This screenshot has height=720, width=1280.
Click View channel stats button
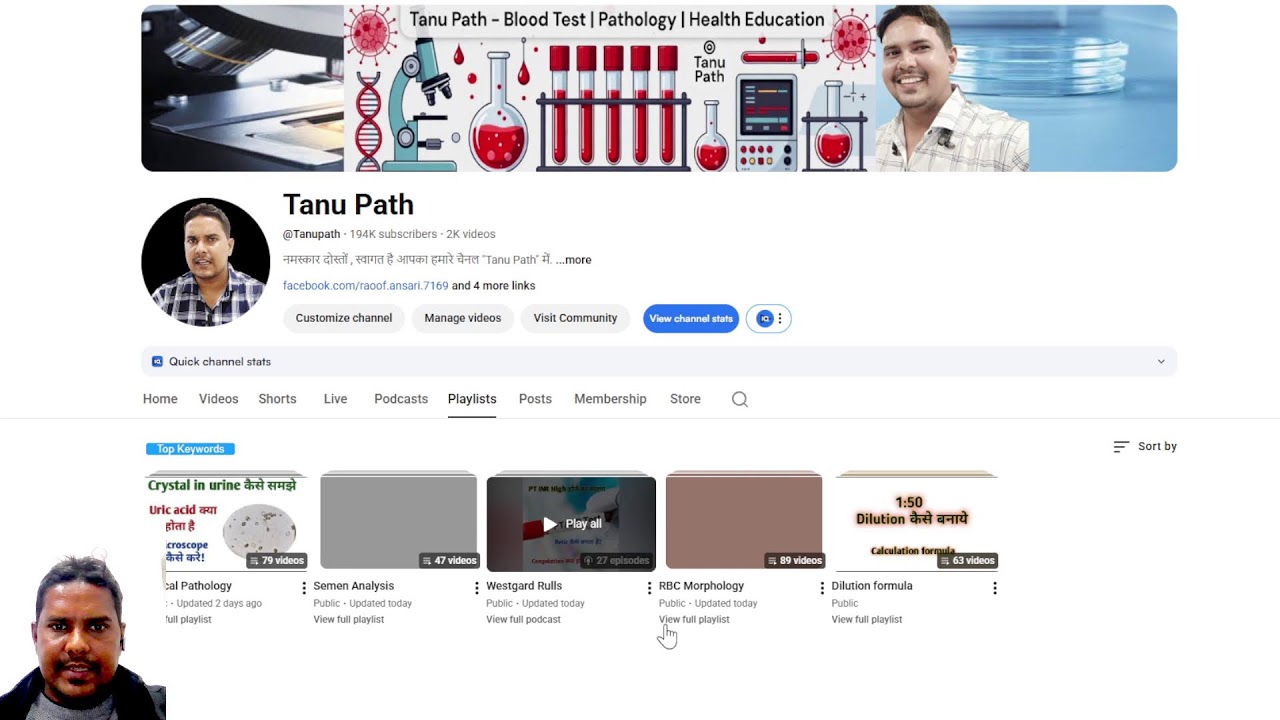tap(691, 318)
